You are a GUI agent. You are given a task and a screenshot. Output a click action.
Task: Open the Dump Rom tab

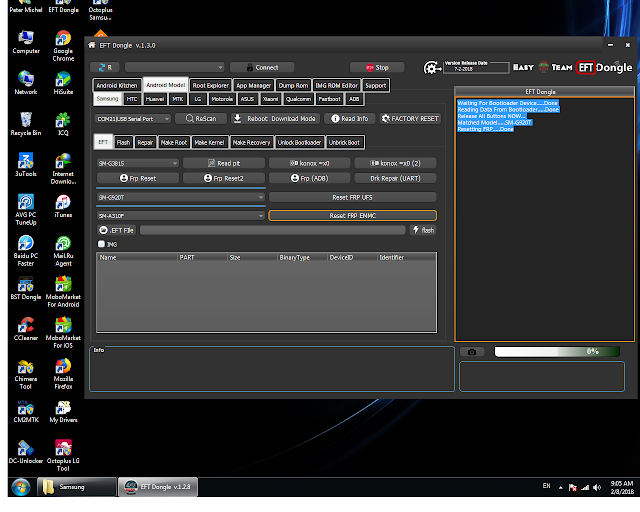click(x=293, y=85)
